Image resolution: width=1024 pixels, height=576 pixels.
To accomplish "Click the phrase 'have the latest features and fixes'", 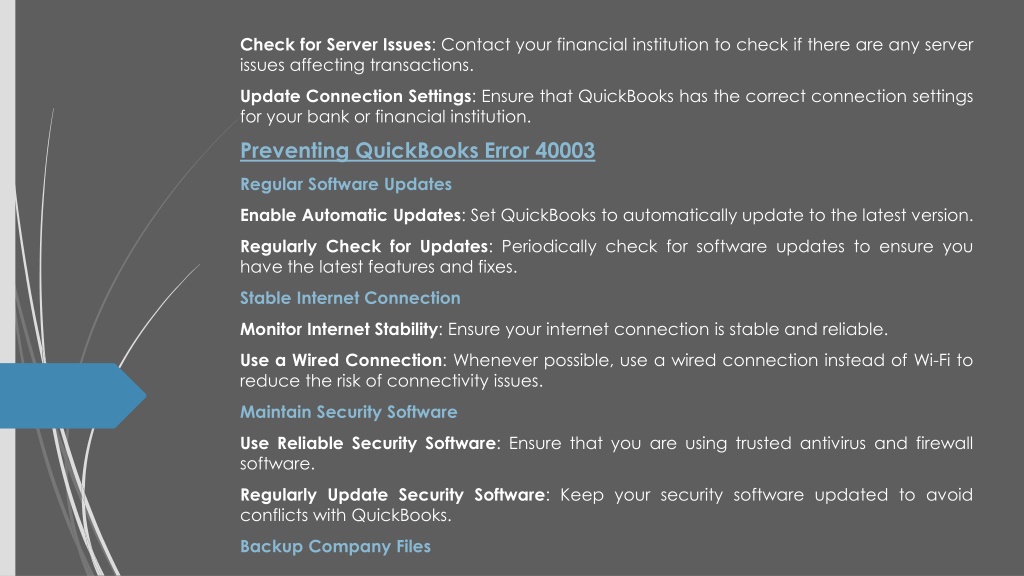I will tap(377, 266).
